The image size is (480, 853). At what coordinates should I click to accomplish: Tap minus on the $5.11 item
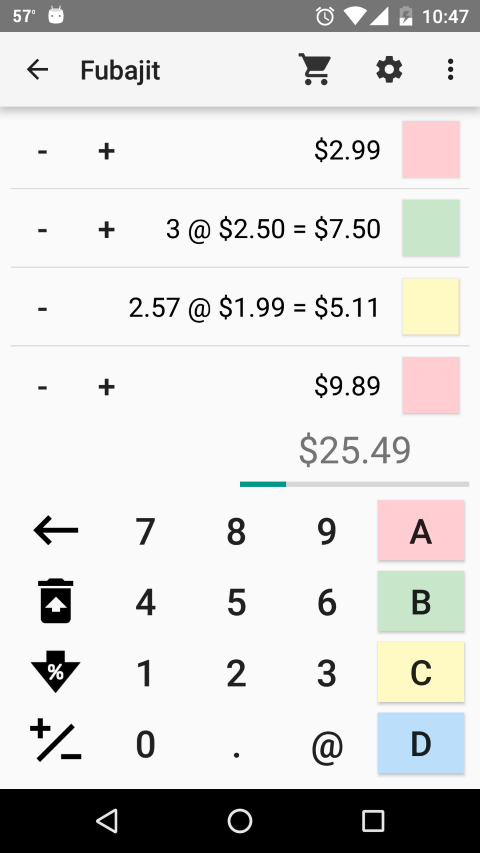point(42,308)
